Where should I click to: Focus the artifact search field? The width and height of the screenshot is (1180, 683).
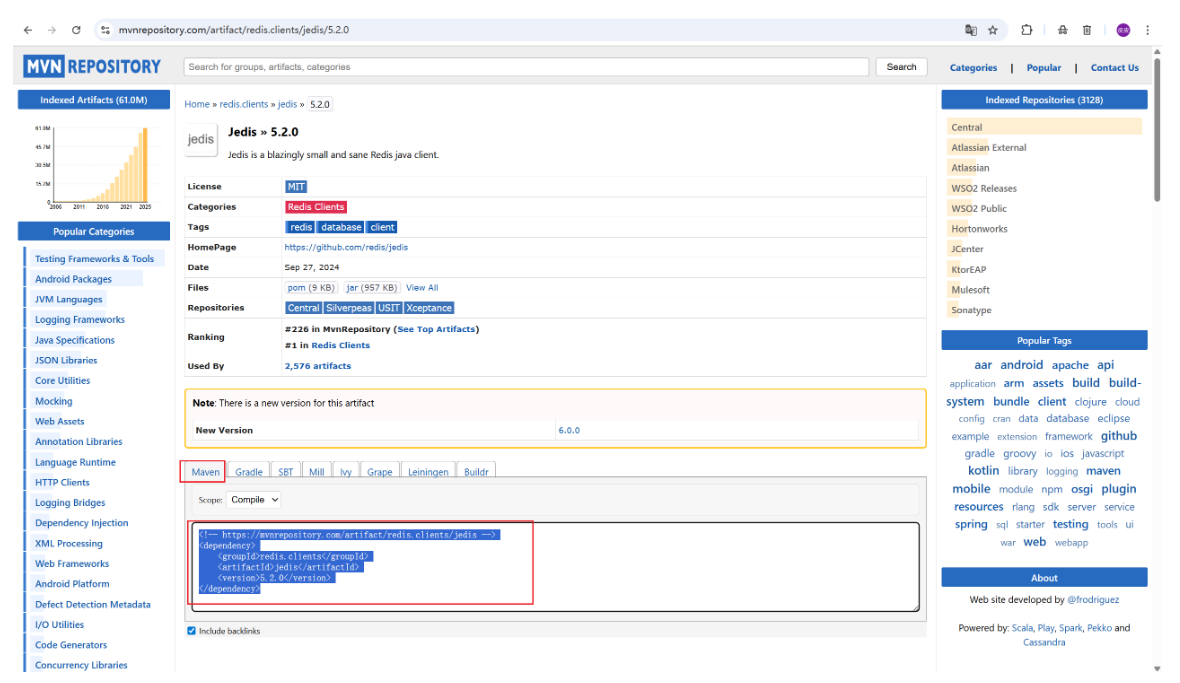(x=526, y=67)
